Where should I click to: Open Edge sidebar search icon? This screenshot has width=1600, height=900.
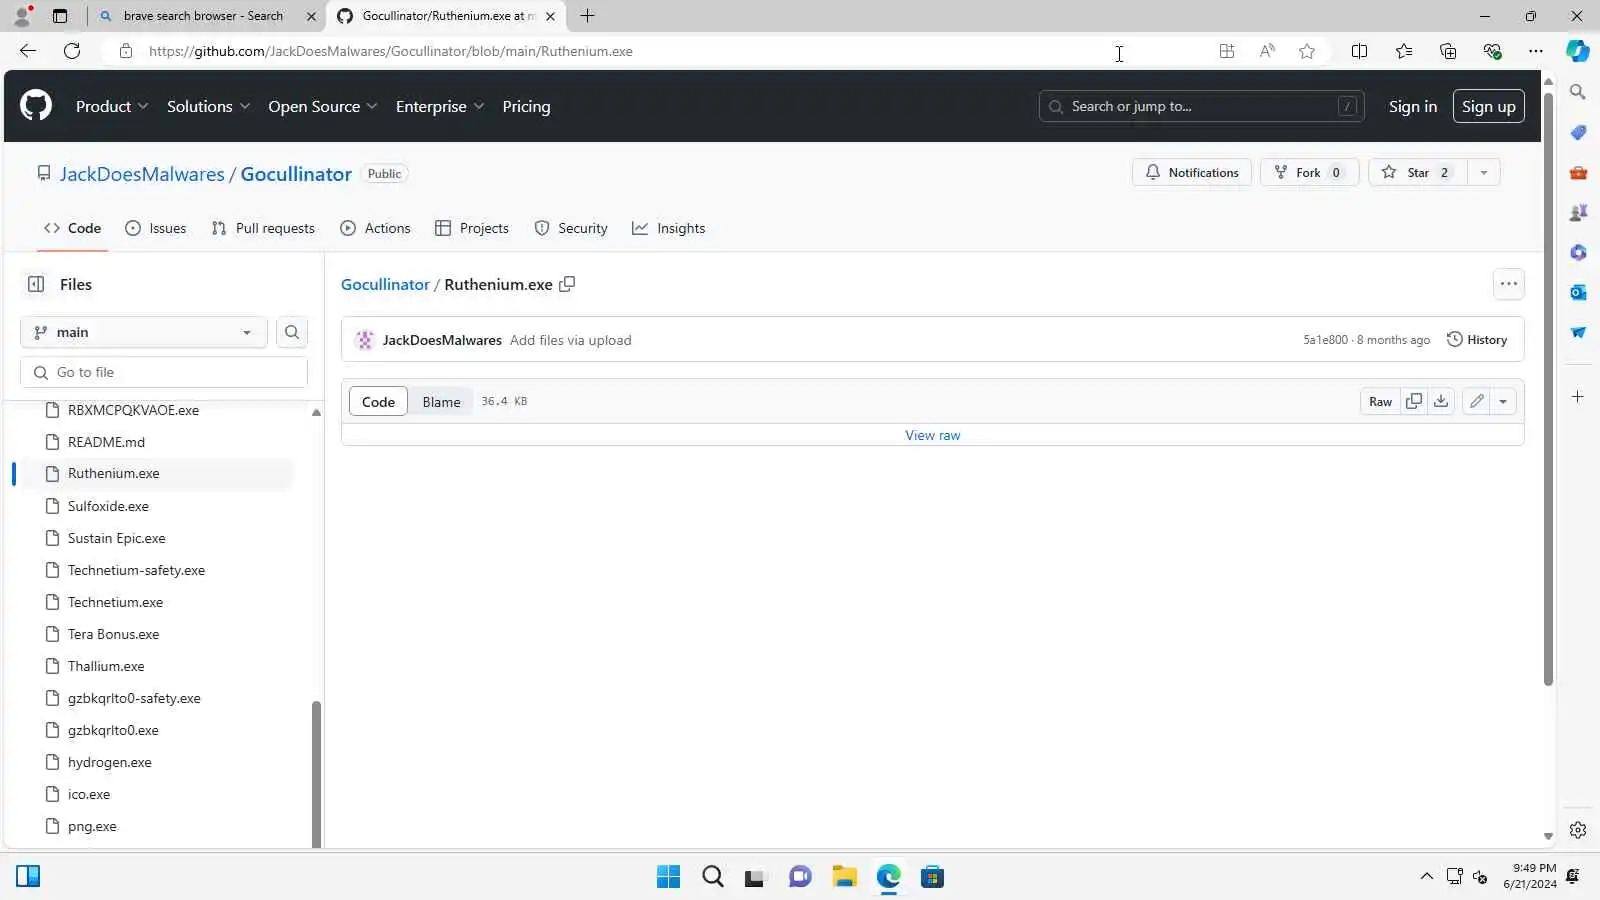1578,92
